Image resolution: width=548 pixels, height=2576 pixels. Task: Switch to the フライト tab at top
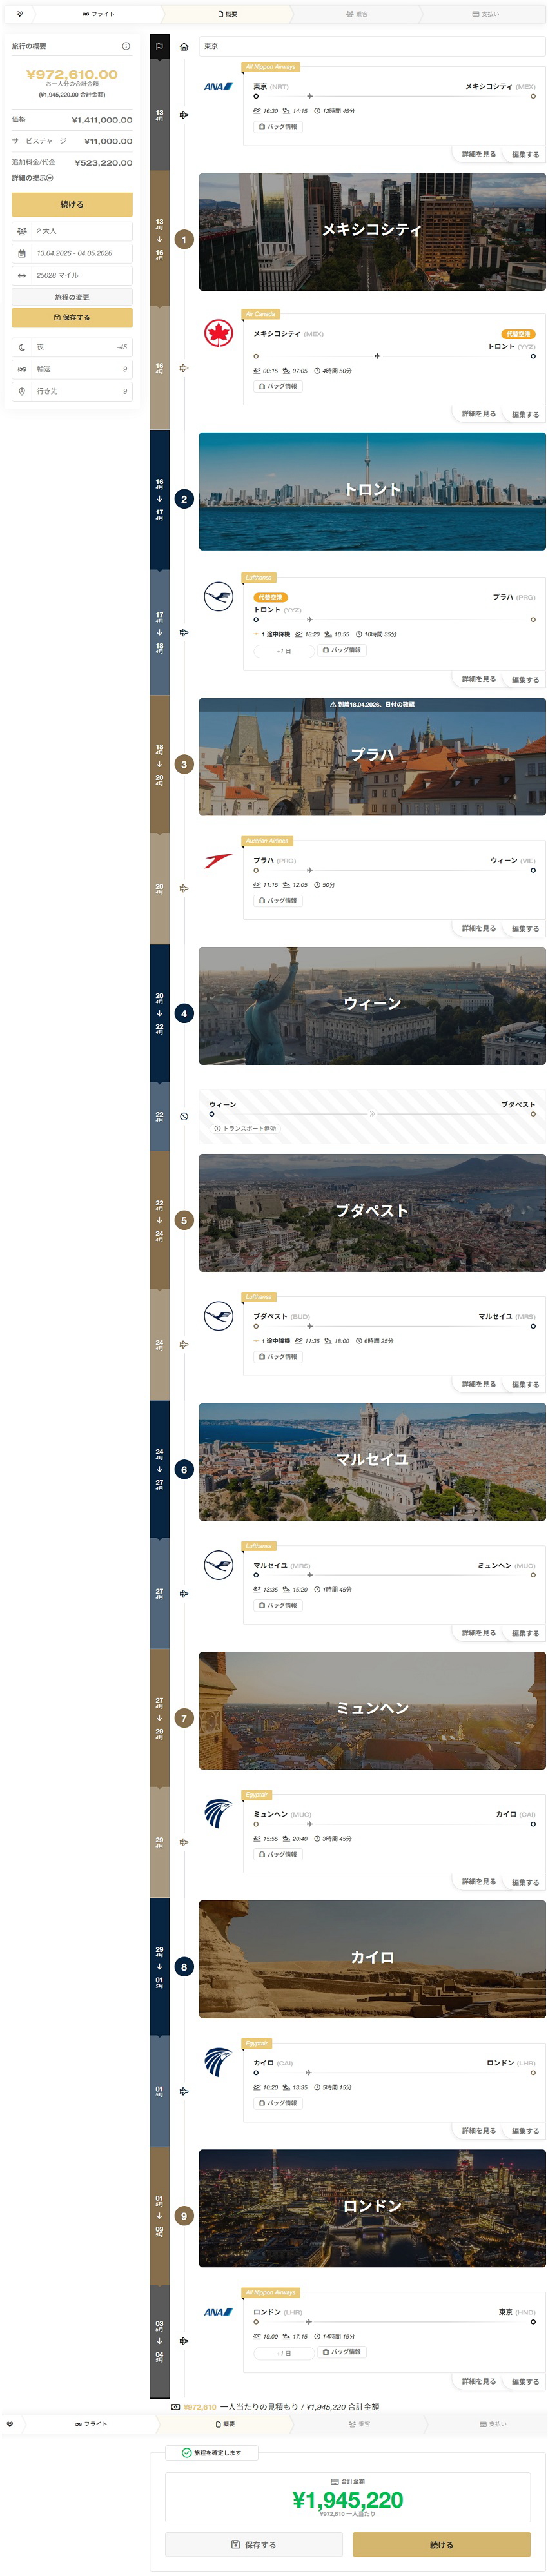98,14
